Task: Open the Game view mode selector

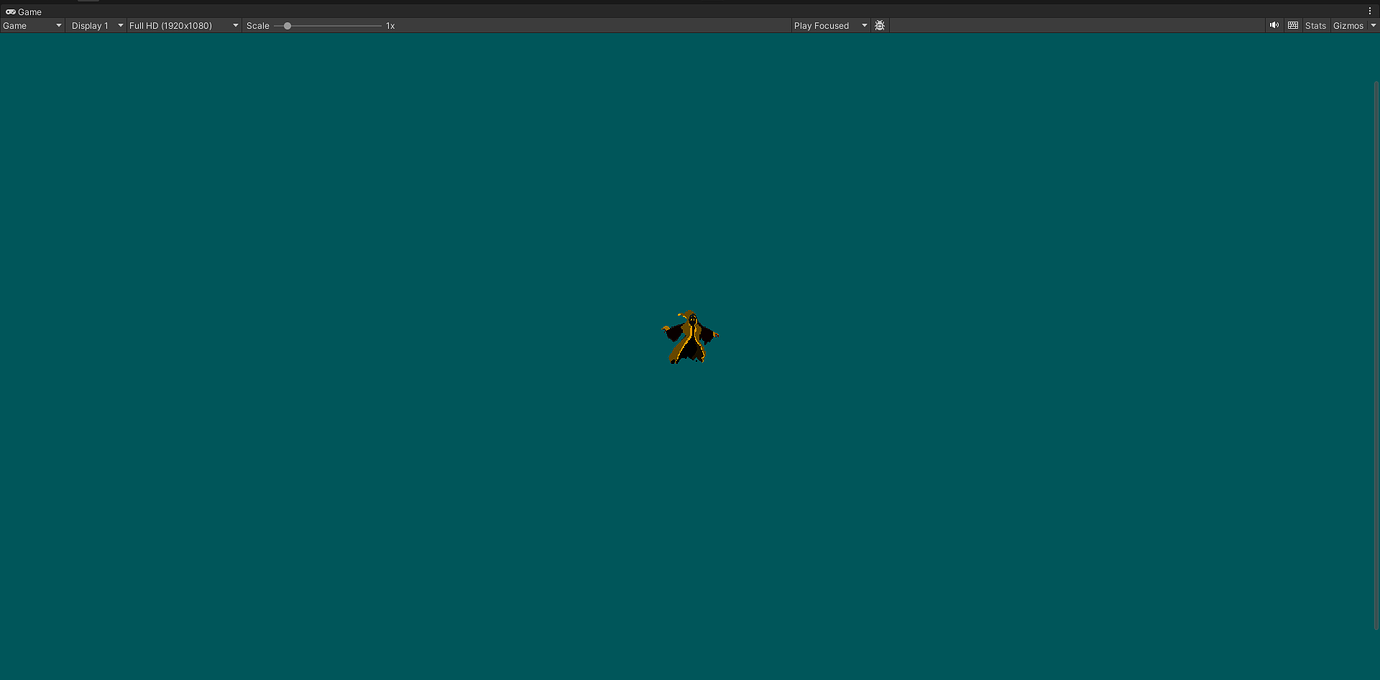Action: [32, 25]
